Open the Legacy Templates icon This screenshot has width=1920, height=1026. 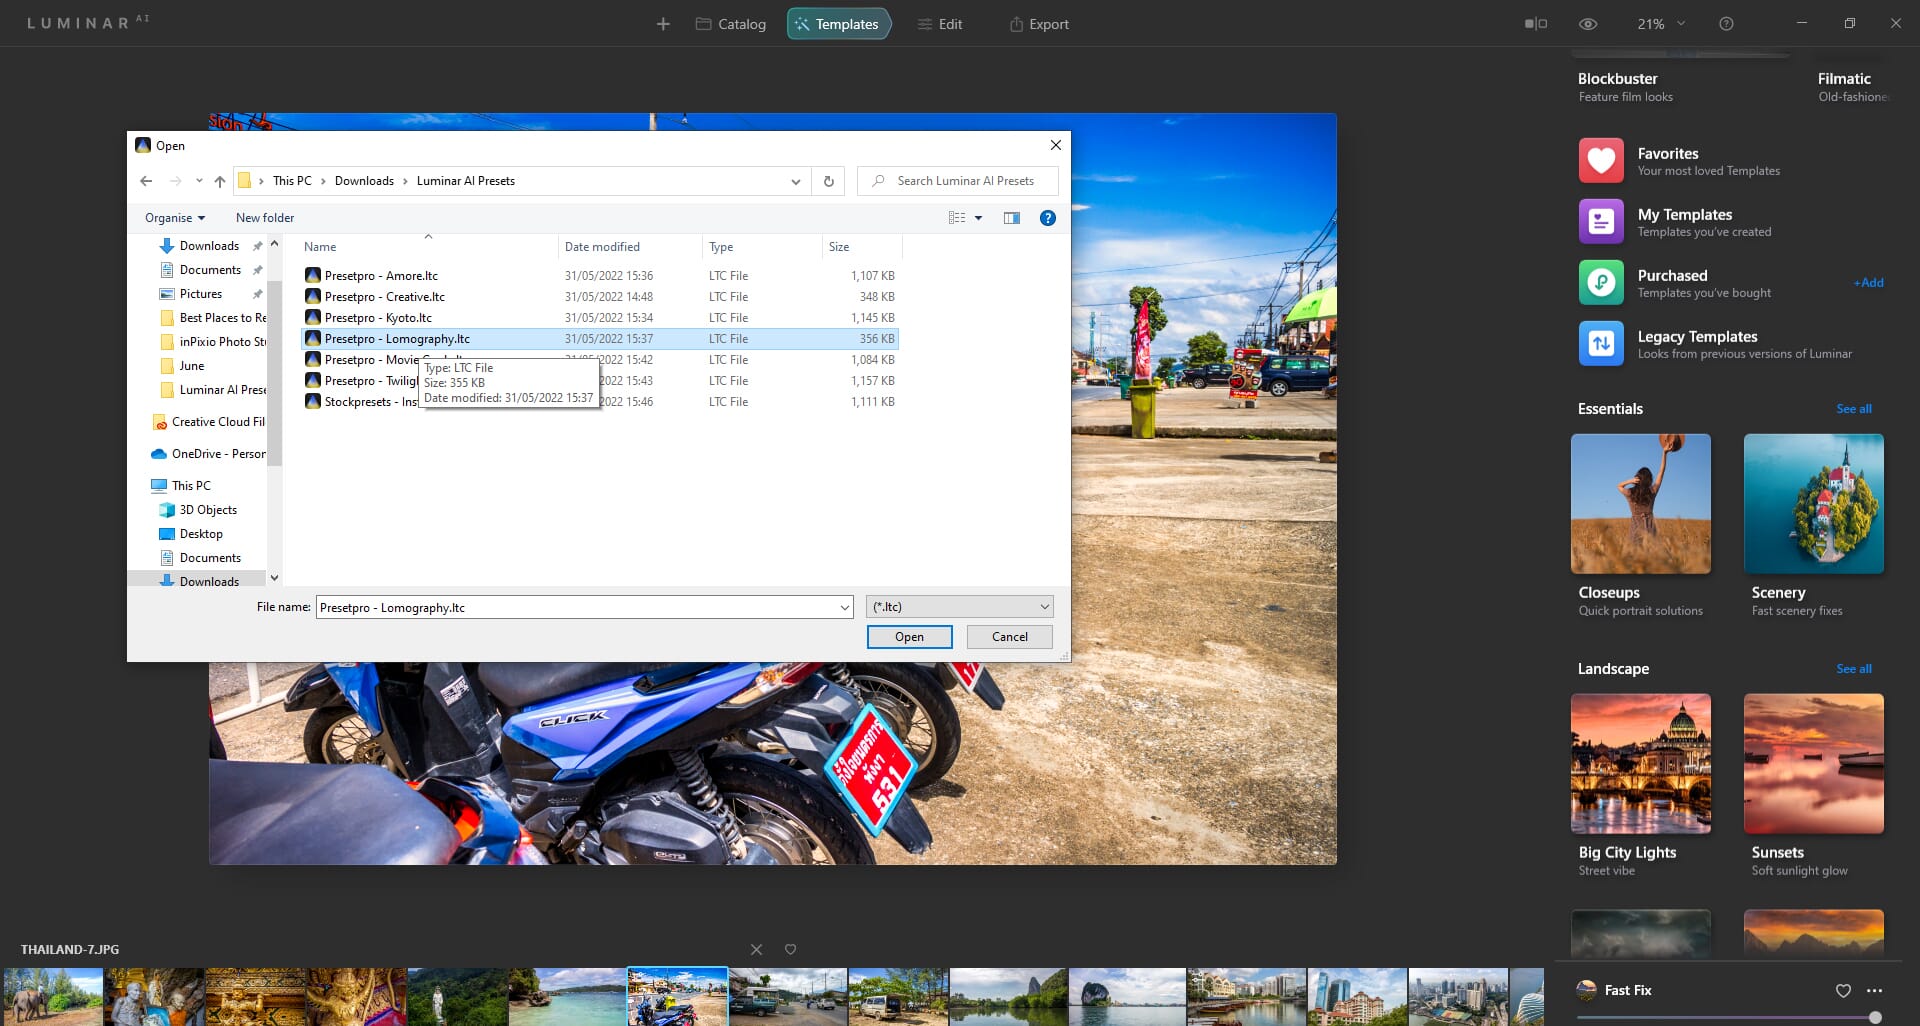click(1601, 344)
